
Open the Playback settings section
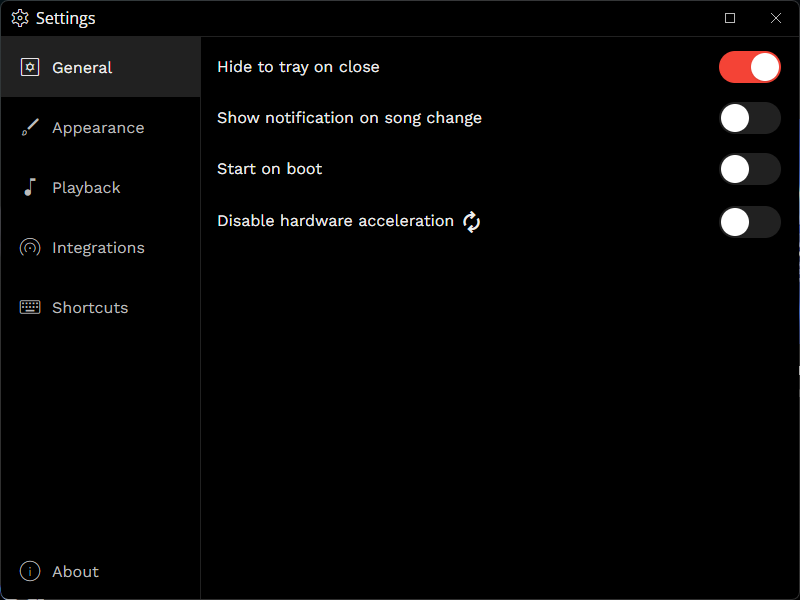point(86,188)
